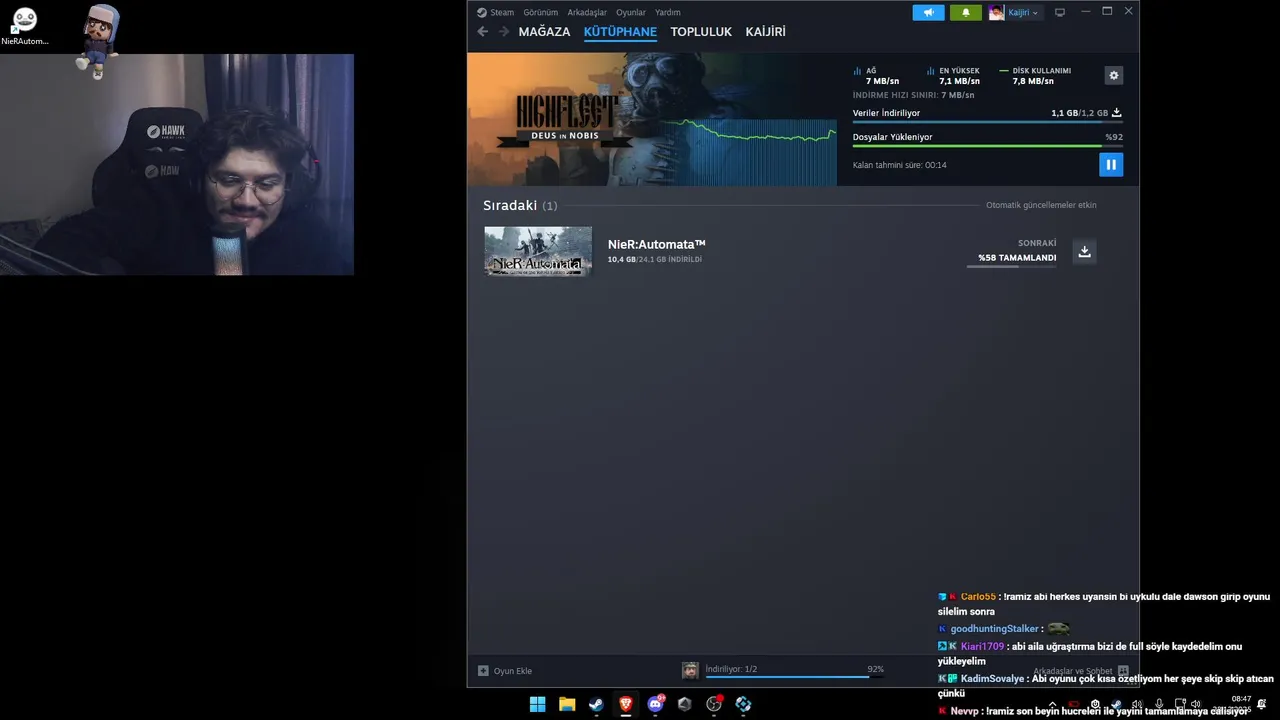
Task: Open İndiriliyor 1/2 downloads status
Action: [x=731, y=669]
